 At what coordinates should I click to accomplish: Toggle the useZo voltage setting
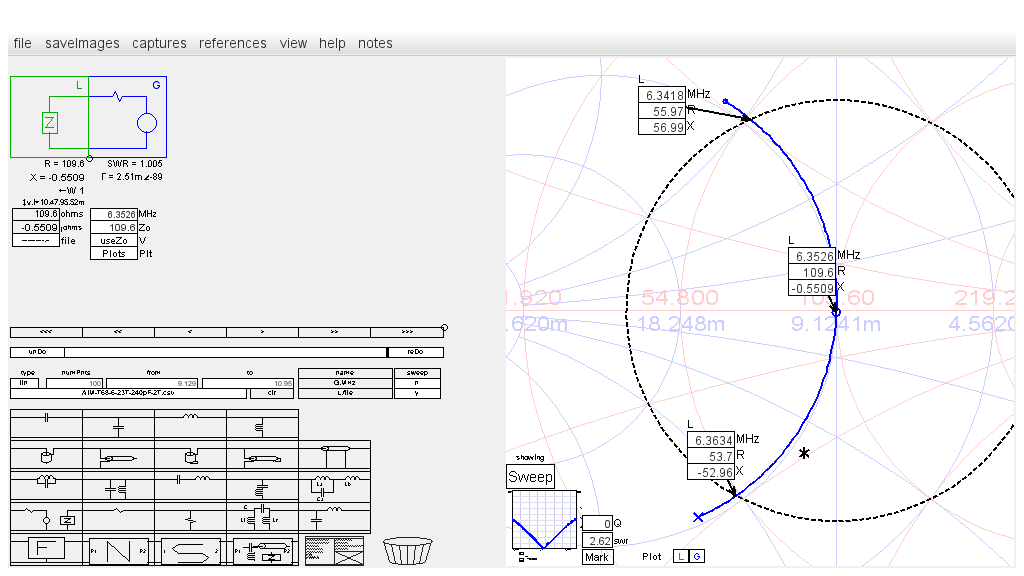click(x=114, y=240)
